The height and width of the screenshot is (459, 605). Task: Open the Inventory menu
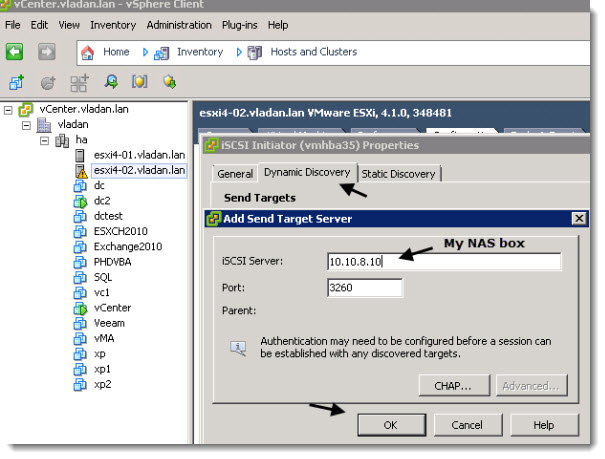point(113,25)
